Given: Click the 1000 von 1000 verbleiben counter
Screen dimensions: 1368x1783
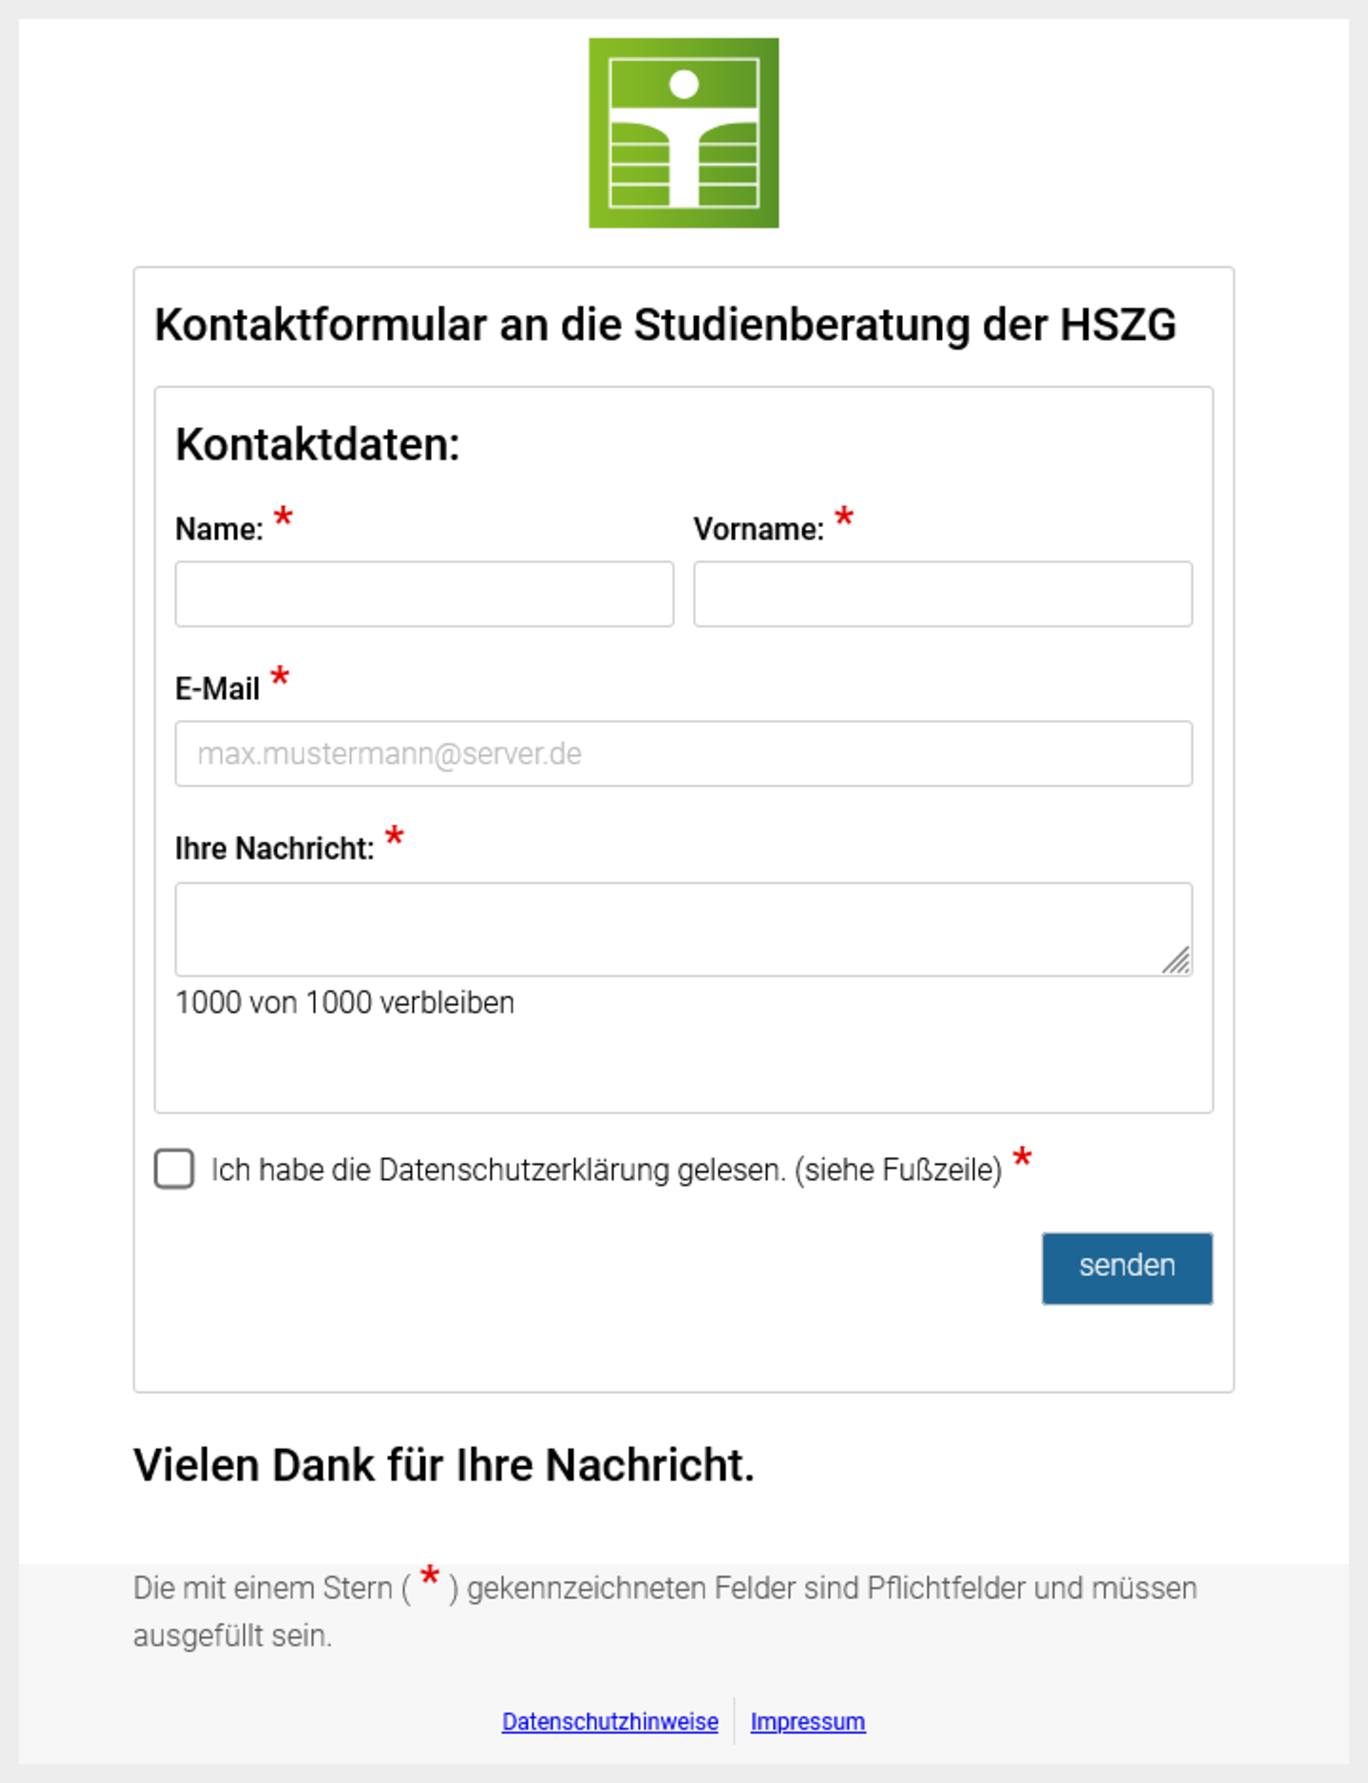Looking at the screenshot, I should [345, 1002].
